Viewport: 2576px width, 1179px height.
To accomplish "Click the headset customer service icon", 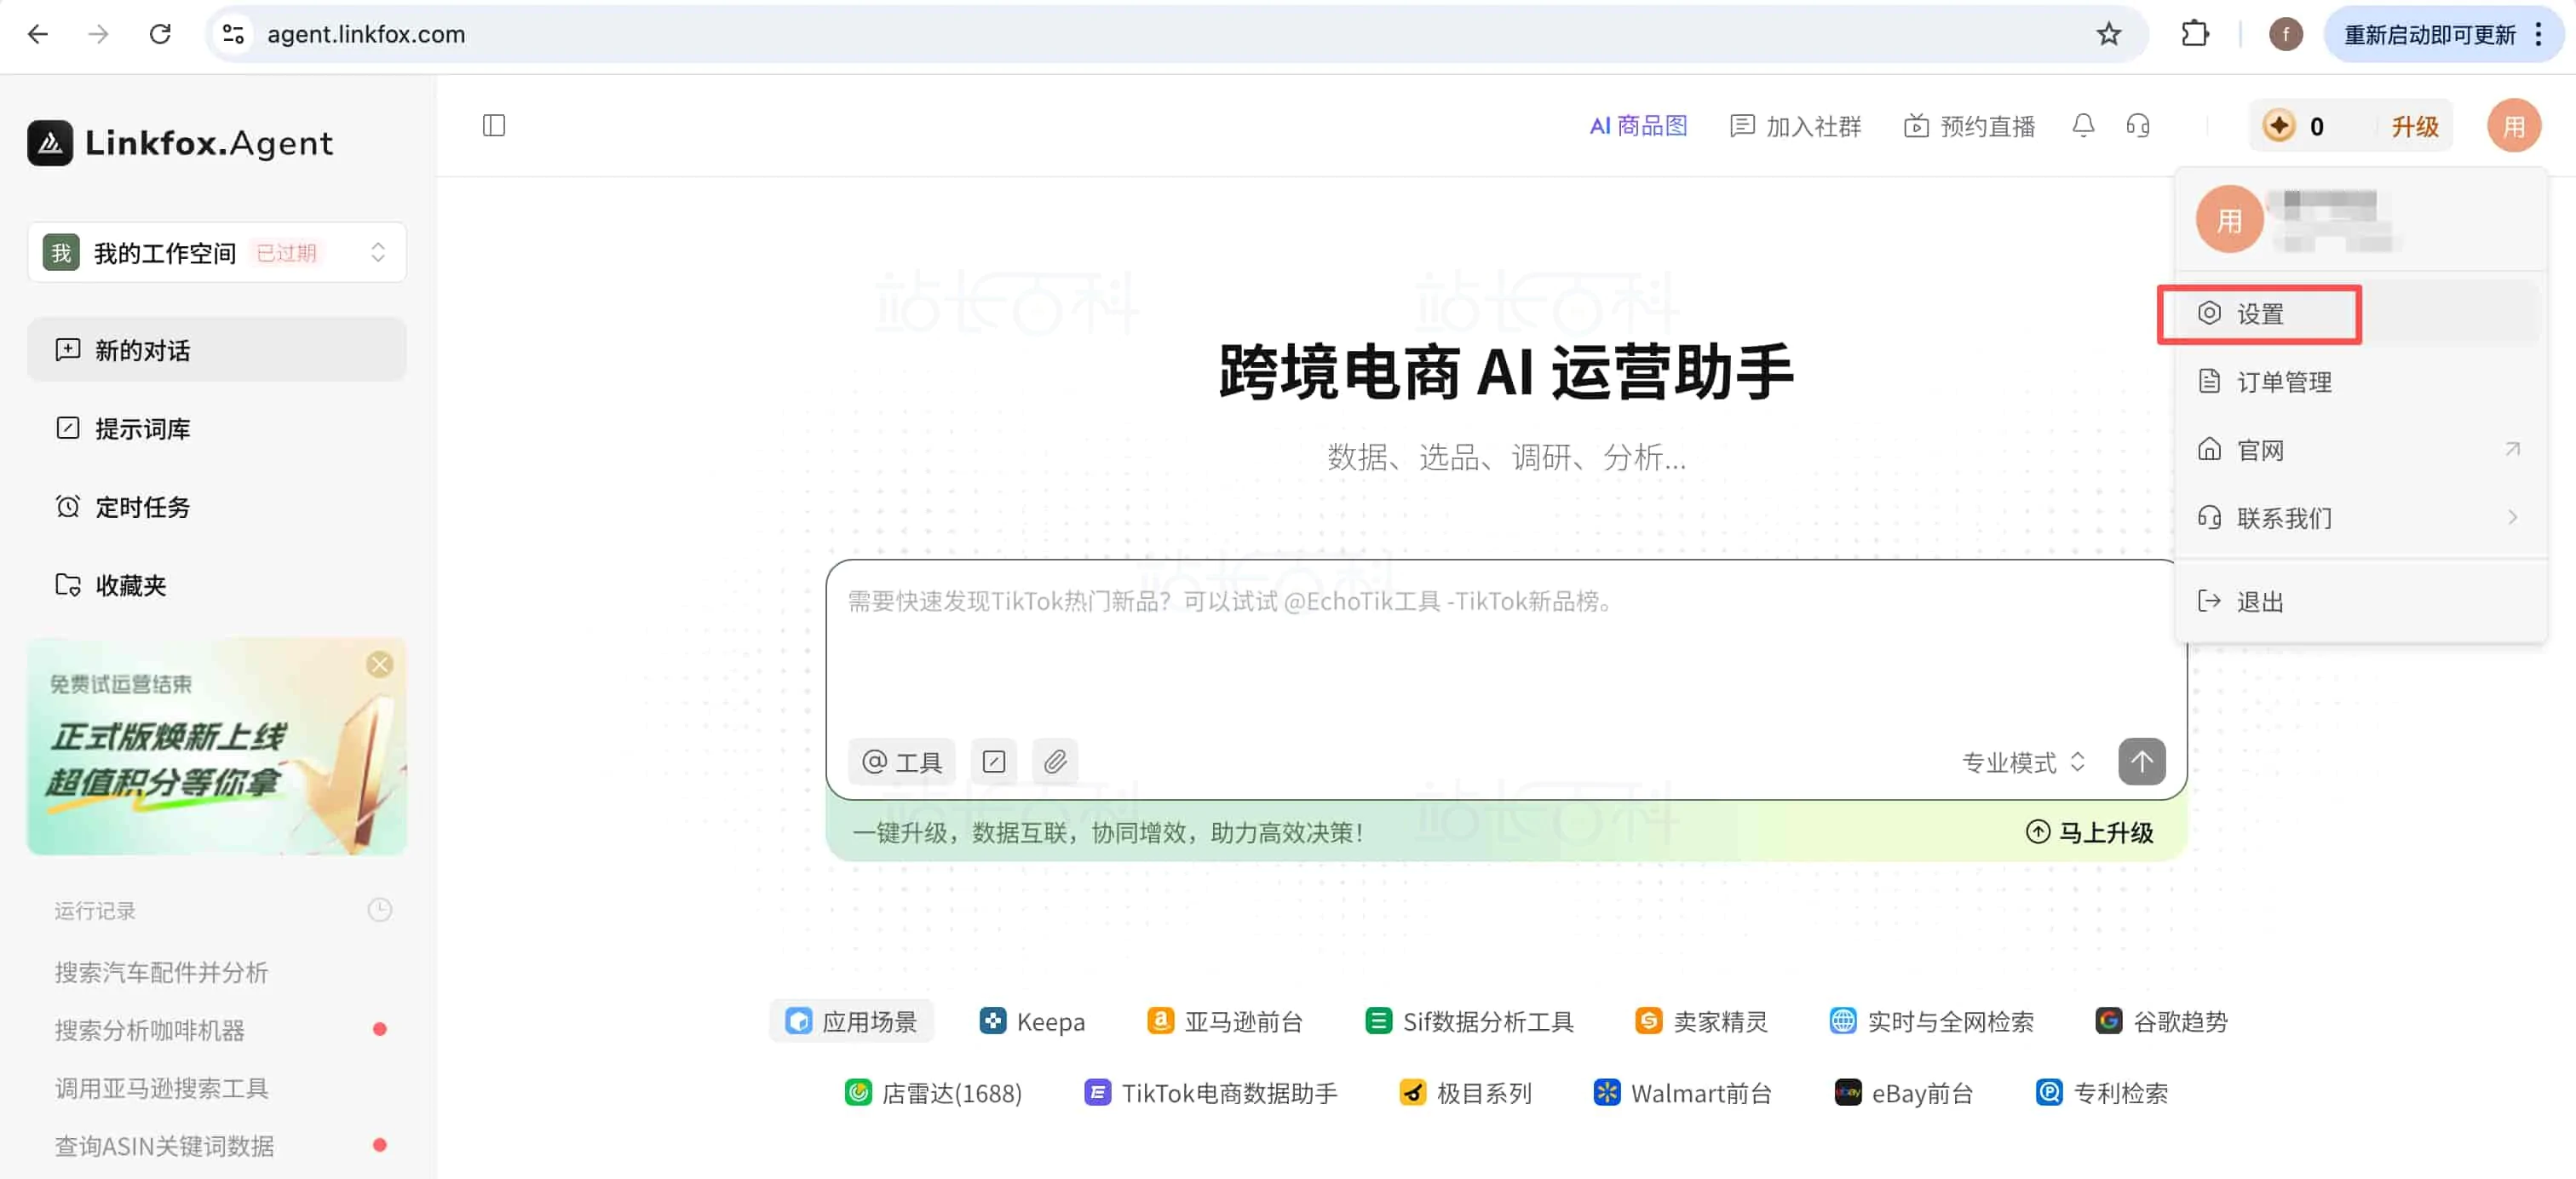I will tap(2138, 125).
